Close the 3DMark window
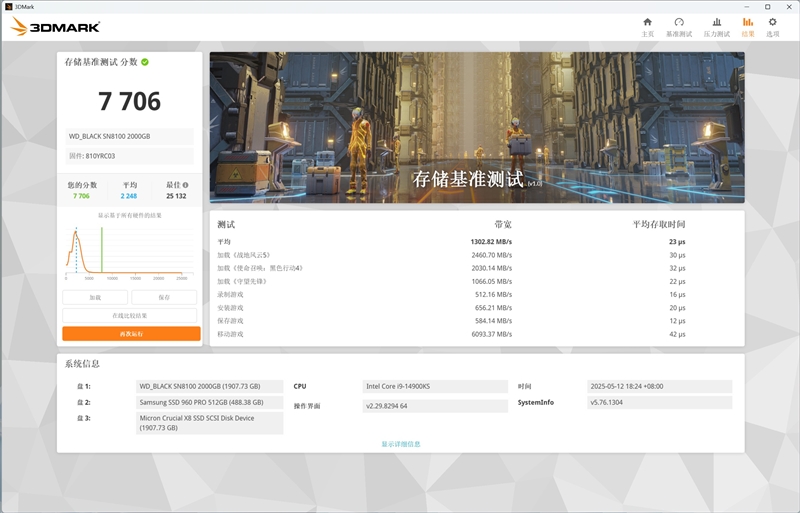The image size is (800, 513). (x=788, y=7)
